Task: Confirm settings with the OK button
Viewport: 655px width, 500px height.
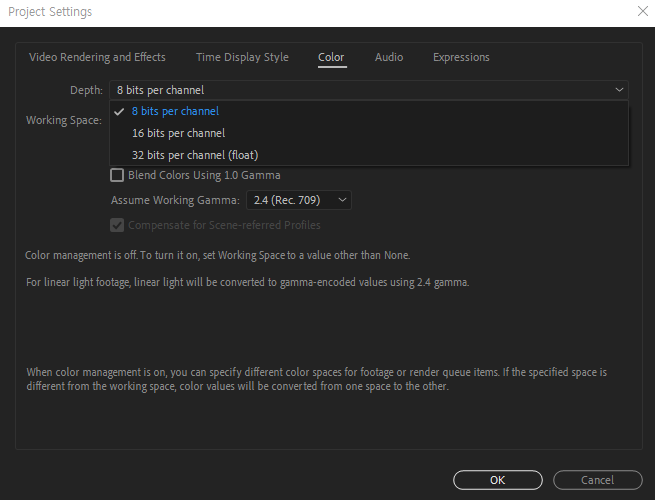Action: tap(498, 480)
